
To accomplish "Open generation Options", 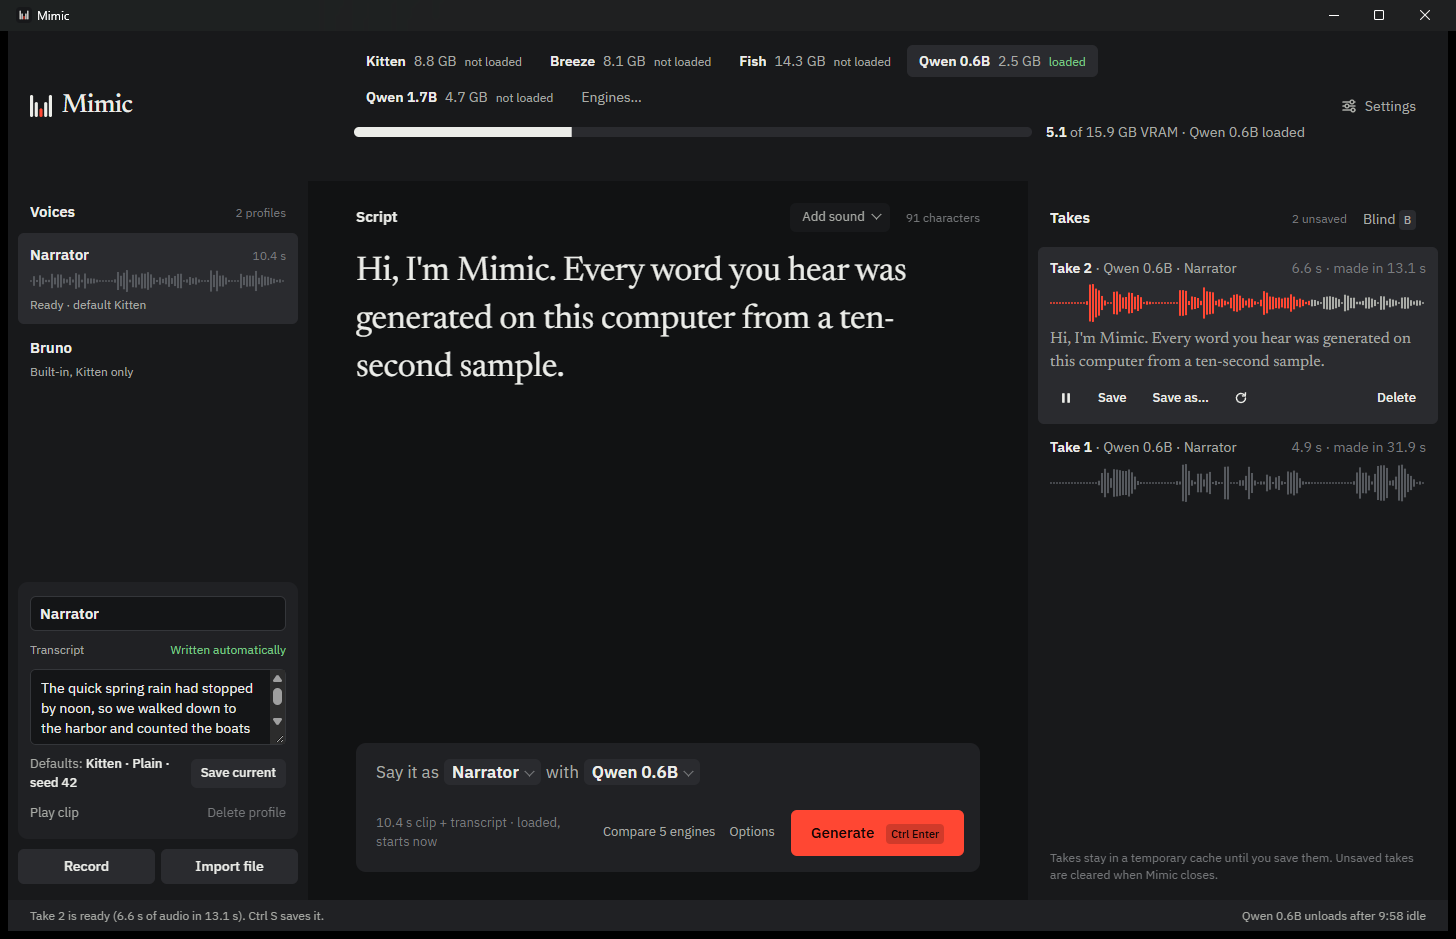I will point(752,832).
